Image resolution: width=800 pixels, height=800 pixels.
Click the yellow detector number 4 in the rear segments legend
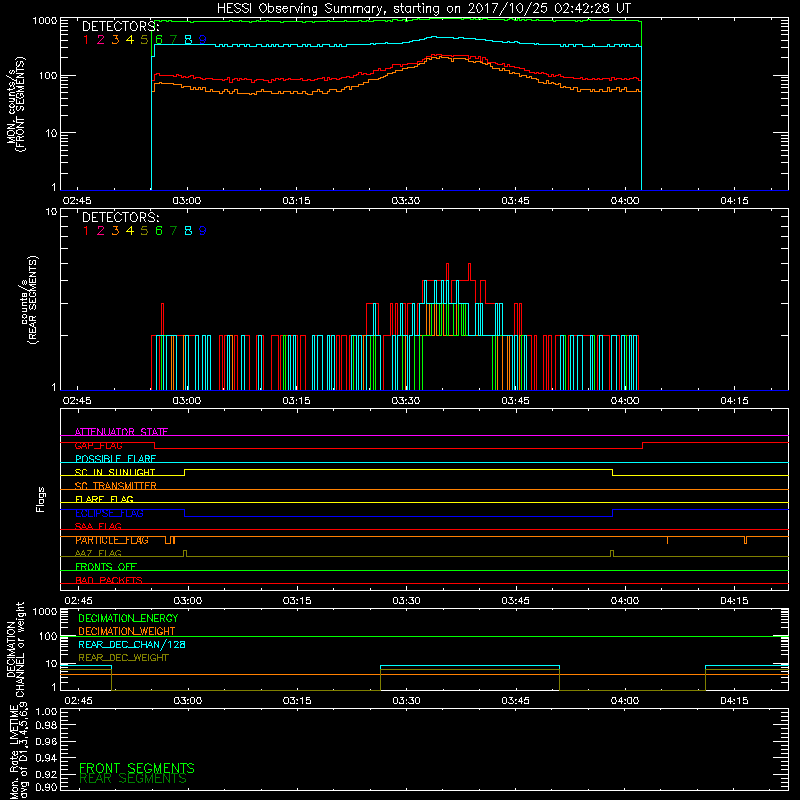click(x=130, y=231)
